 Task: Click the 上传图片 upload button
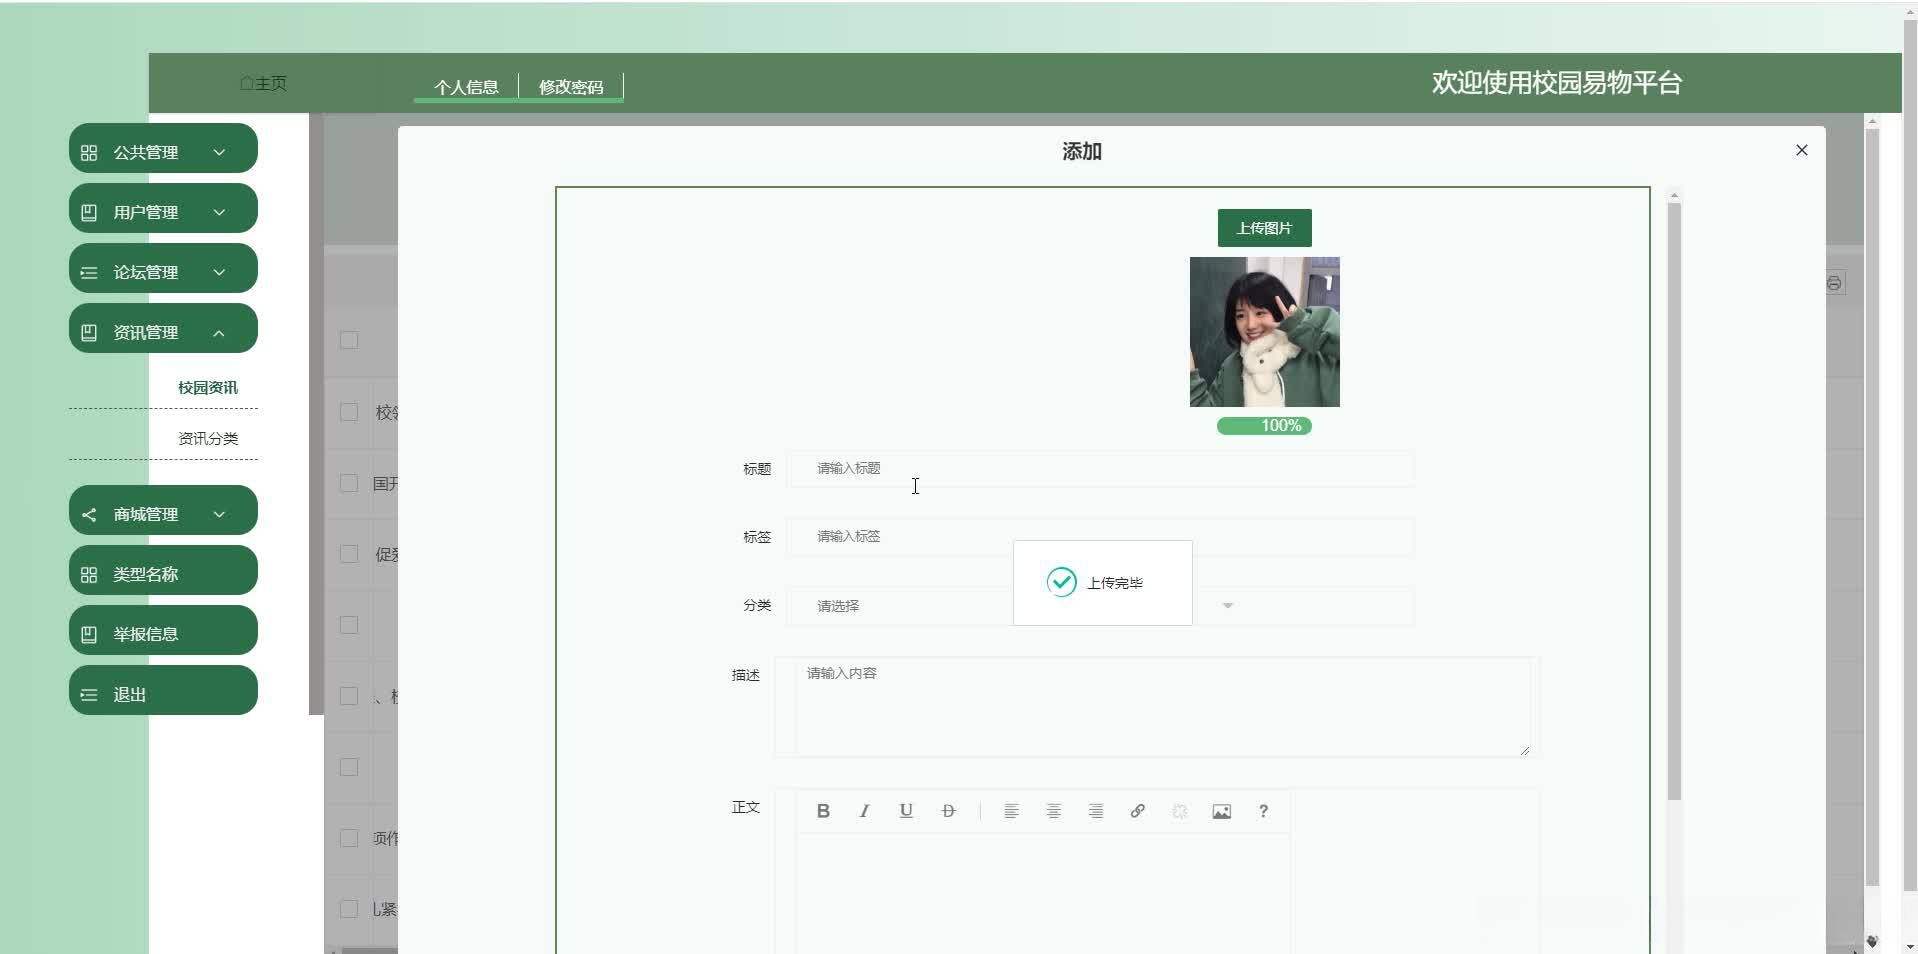[1264, 227]
